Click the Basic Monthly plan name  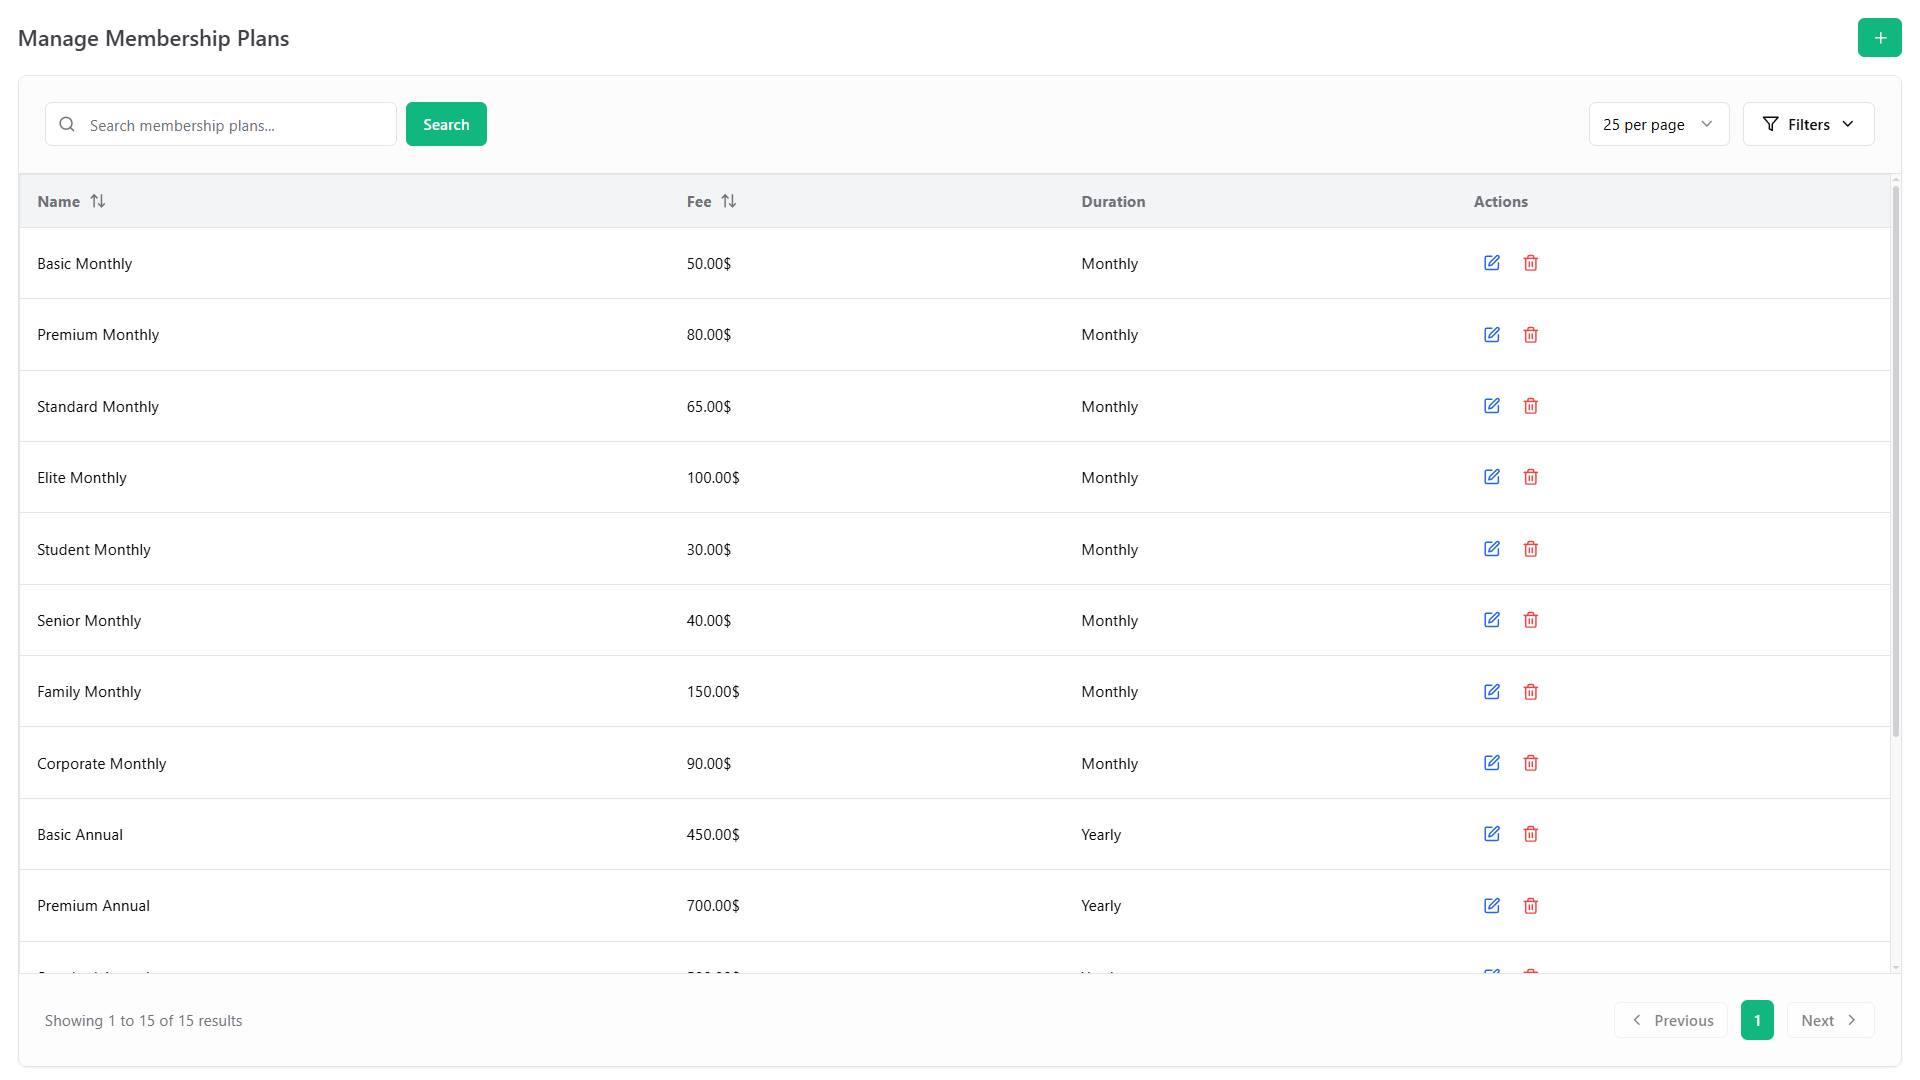coord(85,264)
